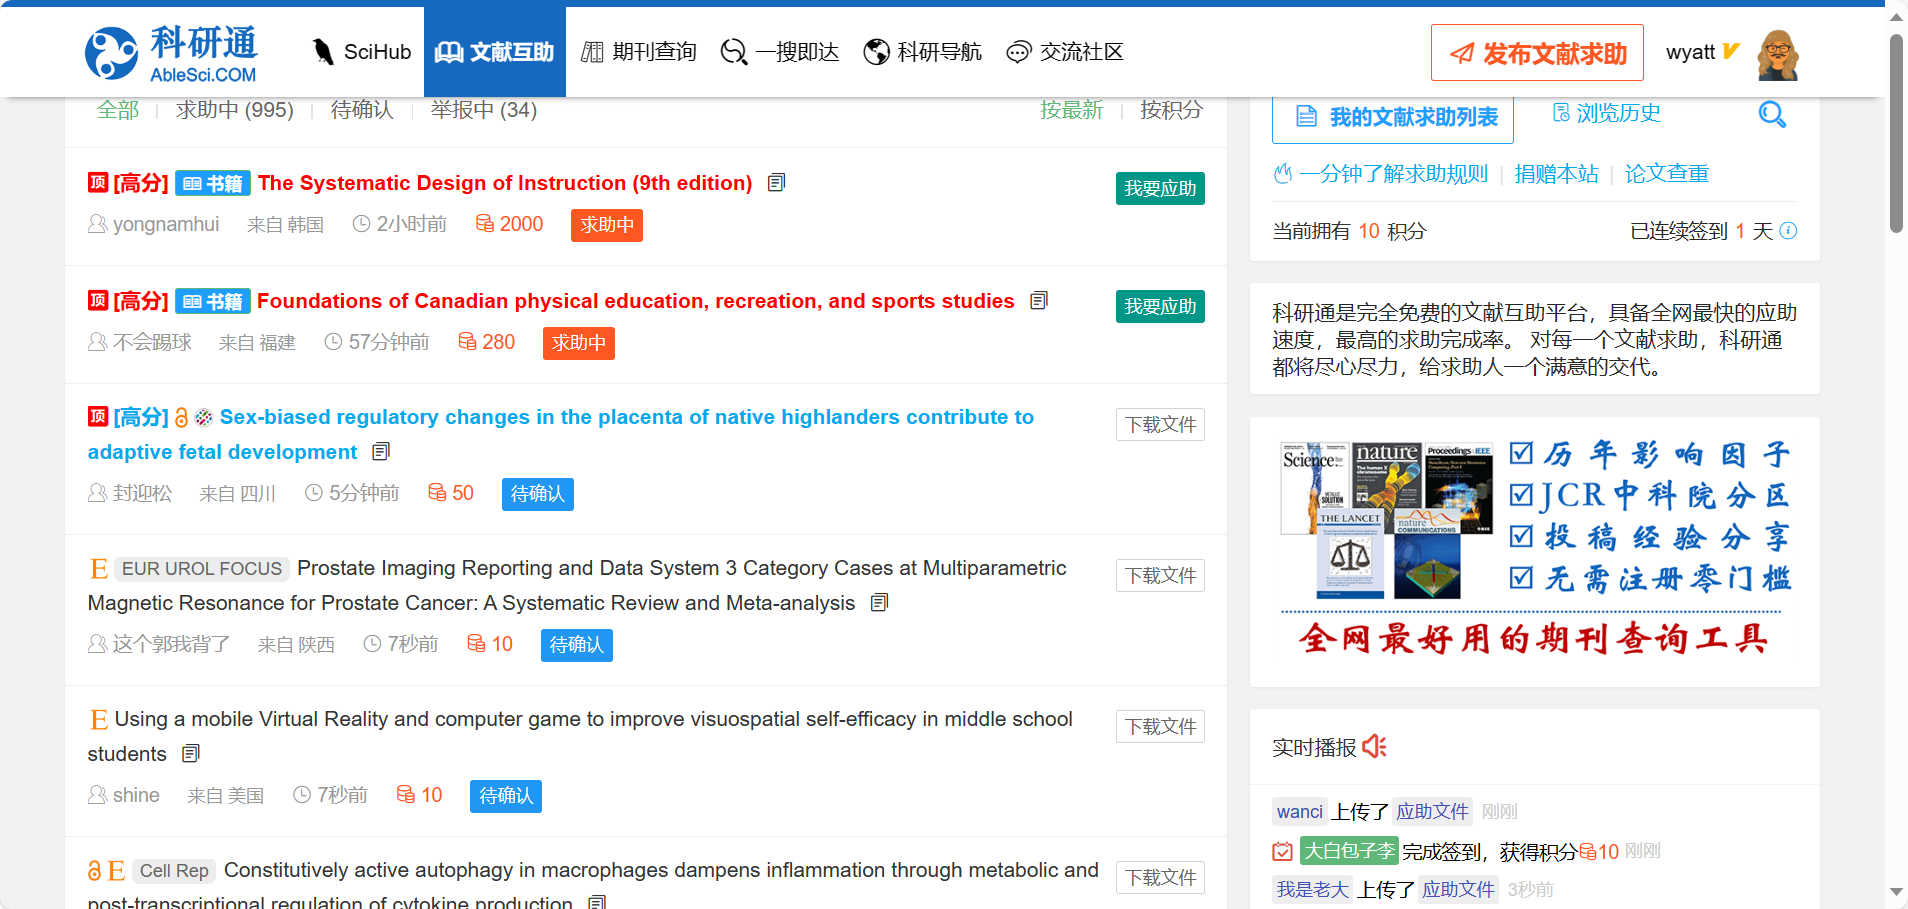Image resolution: width=1908 pixels, height=909 pixels.
Task: Filter list by 求助中 (995)
Action: 234,110
